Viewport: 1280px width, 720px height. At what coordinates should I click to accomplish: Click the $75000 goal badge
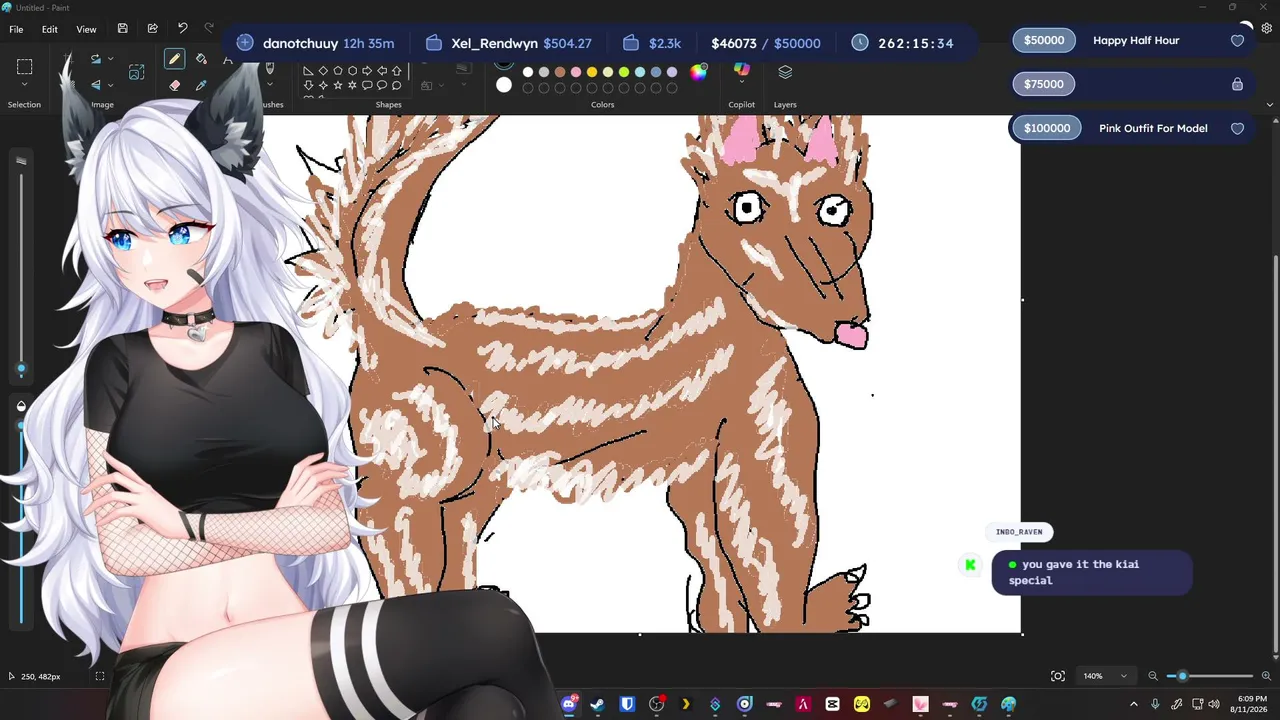coord(1044,84)
